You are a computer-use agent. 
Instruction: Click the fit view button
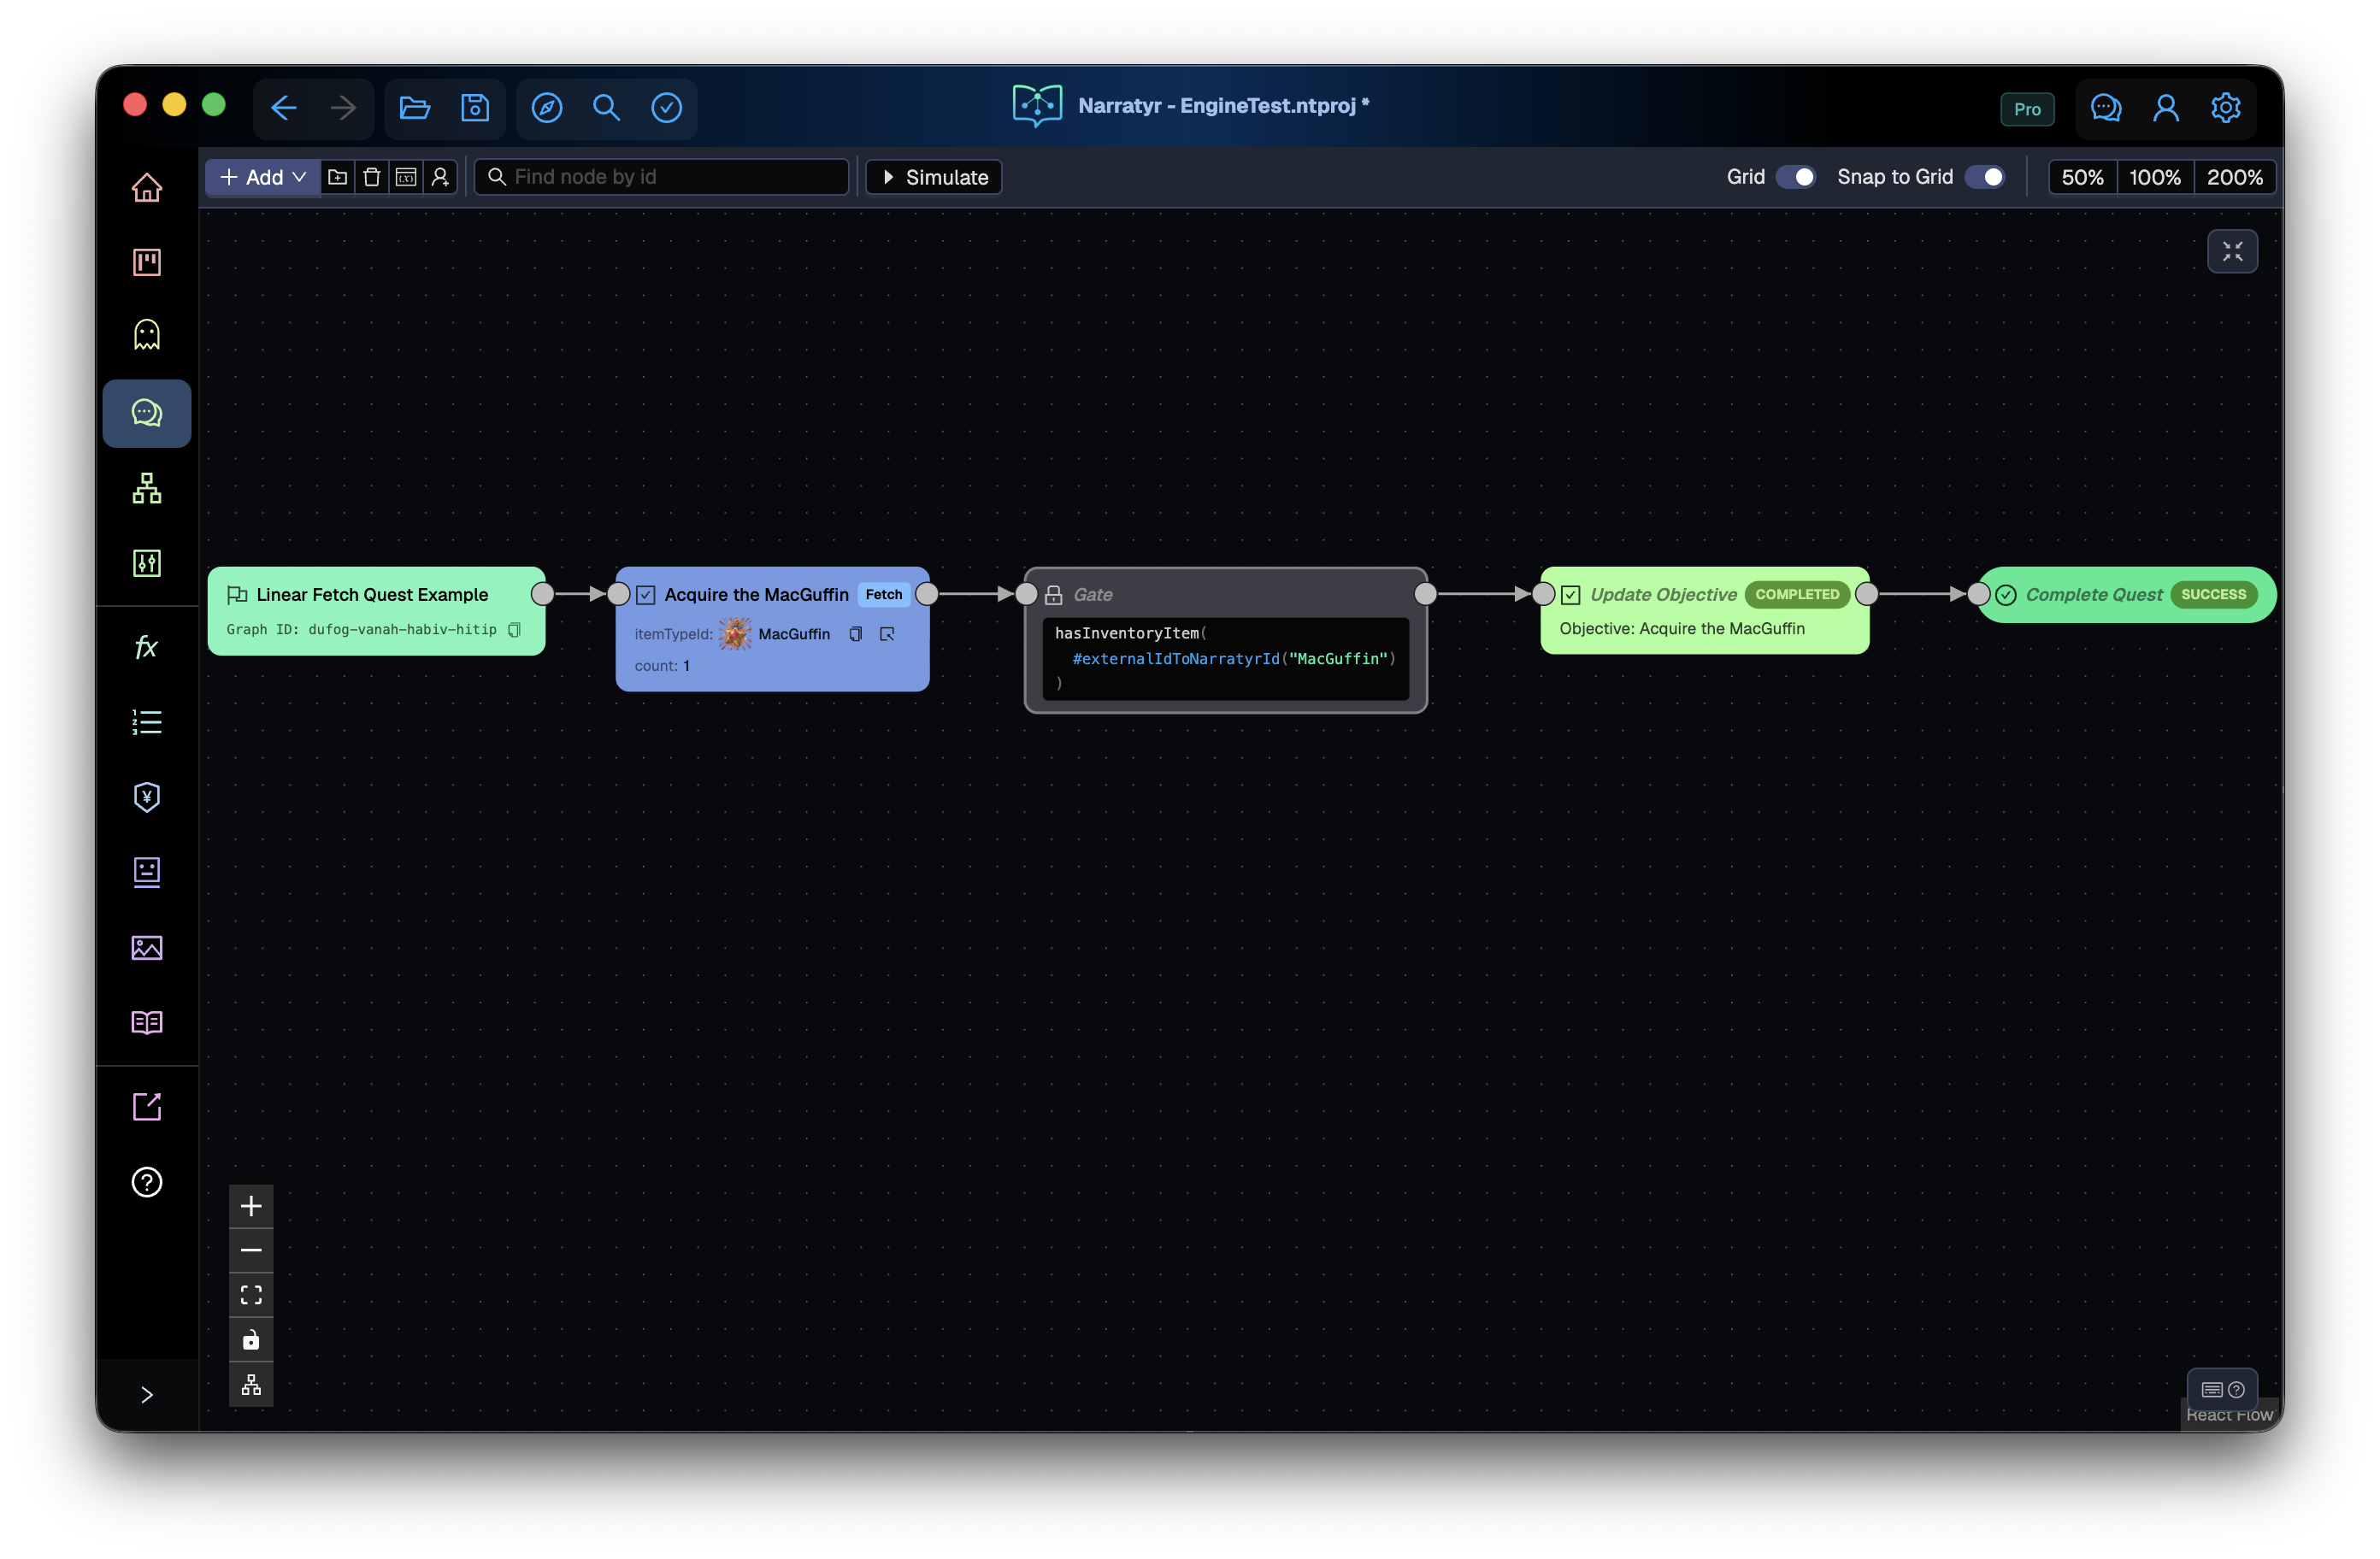coord(251,1295)
